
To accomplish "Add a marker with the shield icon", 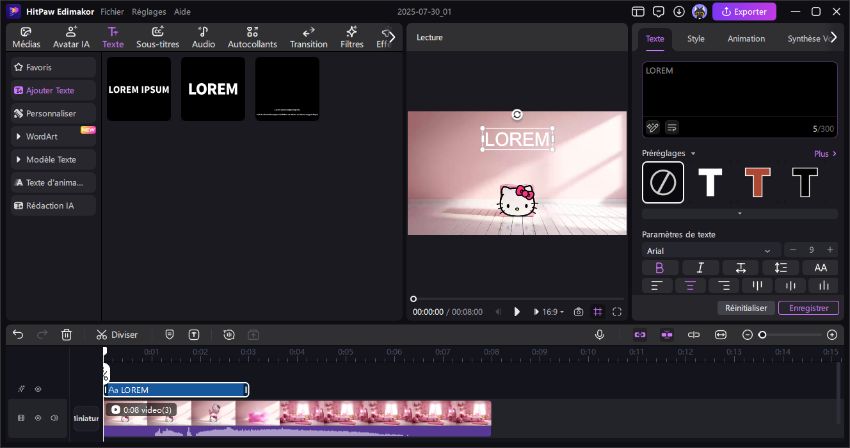I will pos(170,335).
